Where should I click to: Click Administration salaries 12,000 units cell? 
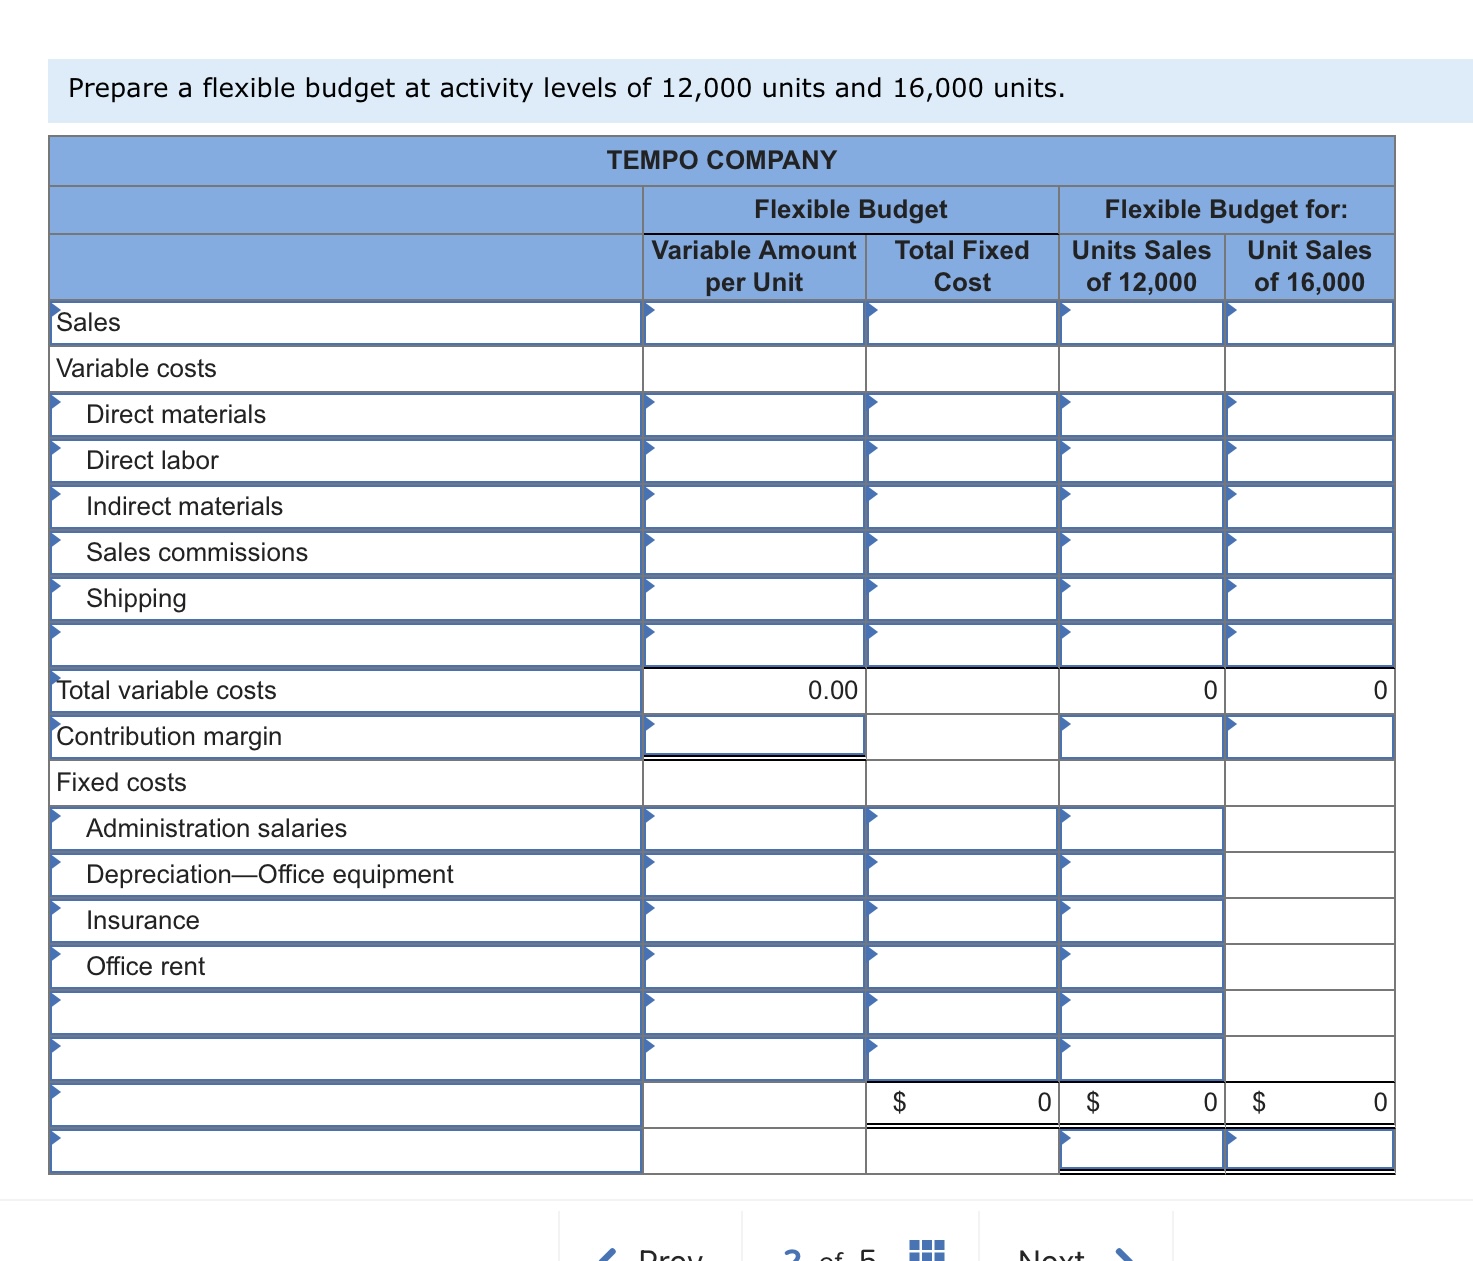pyautogui.click(x=1142, y=829)
